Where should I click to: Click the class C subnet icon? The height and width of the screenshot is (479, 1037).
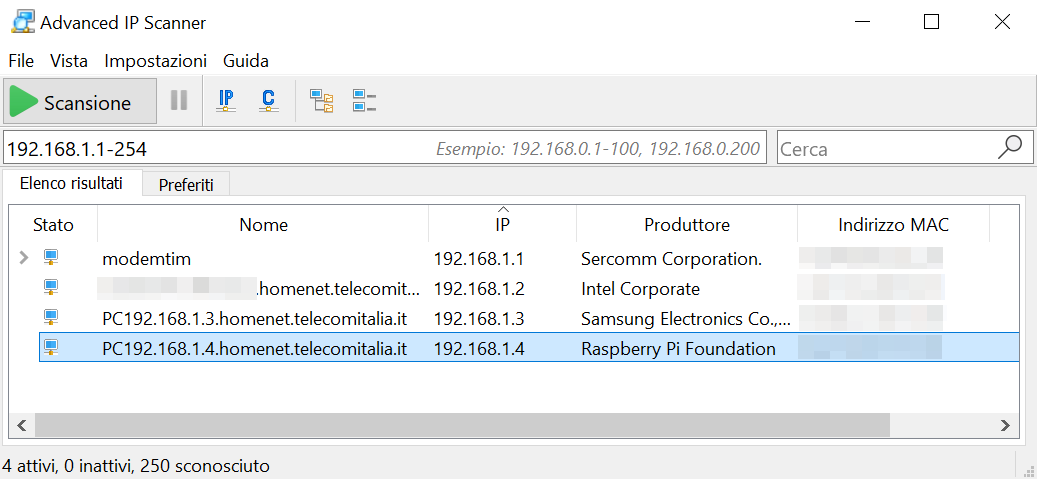(267, 101)
